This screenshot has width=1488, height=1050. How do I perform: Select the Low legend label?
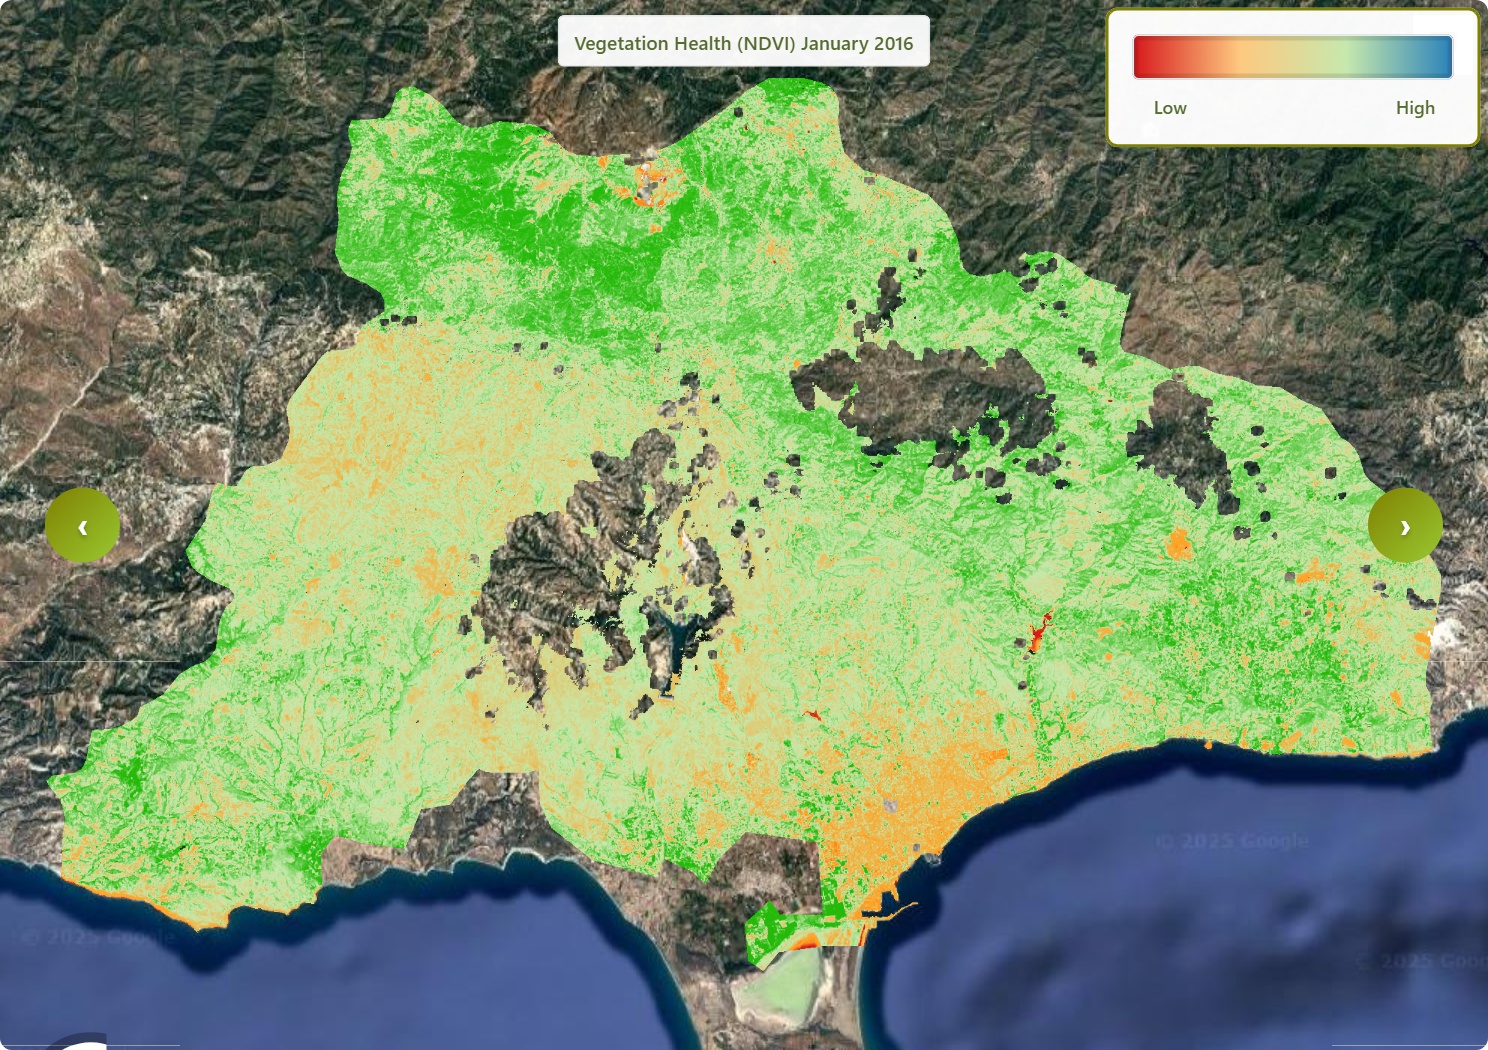tap(1169, 108)
